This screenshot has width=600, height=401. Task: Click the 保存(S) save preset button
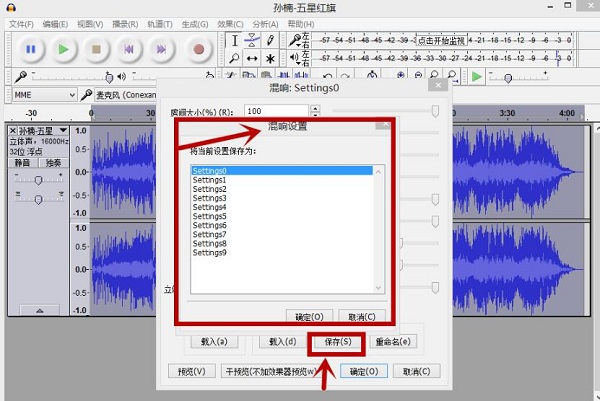coord(332,342)
